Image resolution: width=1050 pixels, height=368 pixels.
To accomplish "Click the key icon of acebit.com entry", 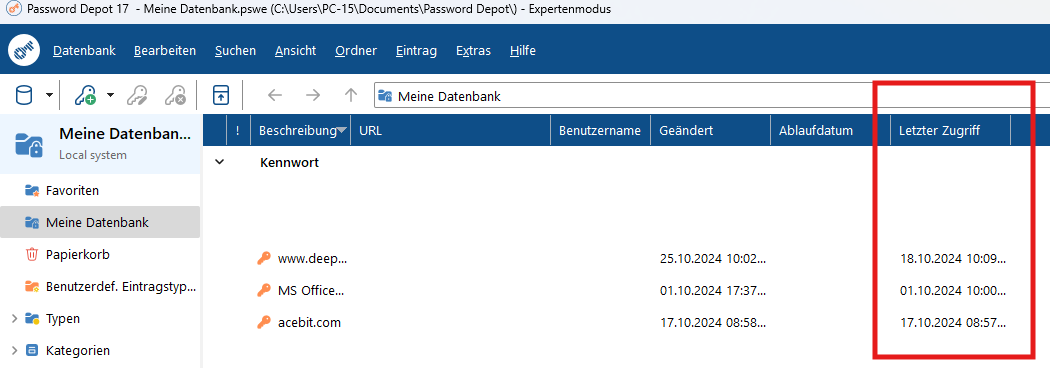I will point(264,323).
